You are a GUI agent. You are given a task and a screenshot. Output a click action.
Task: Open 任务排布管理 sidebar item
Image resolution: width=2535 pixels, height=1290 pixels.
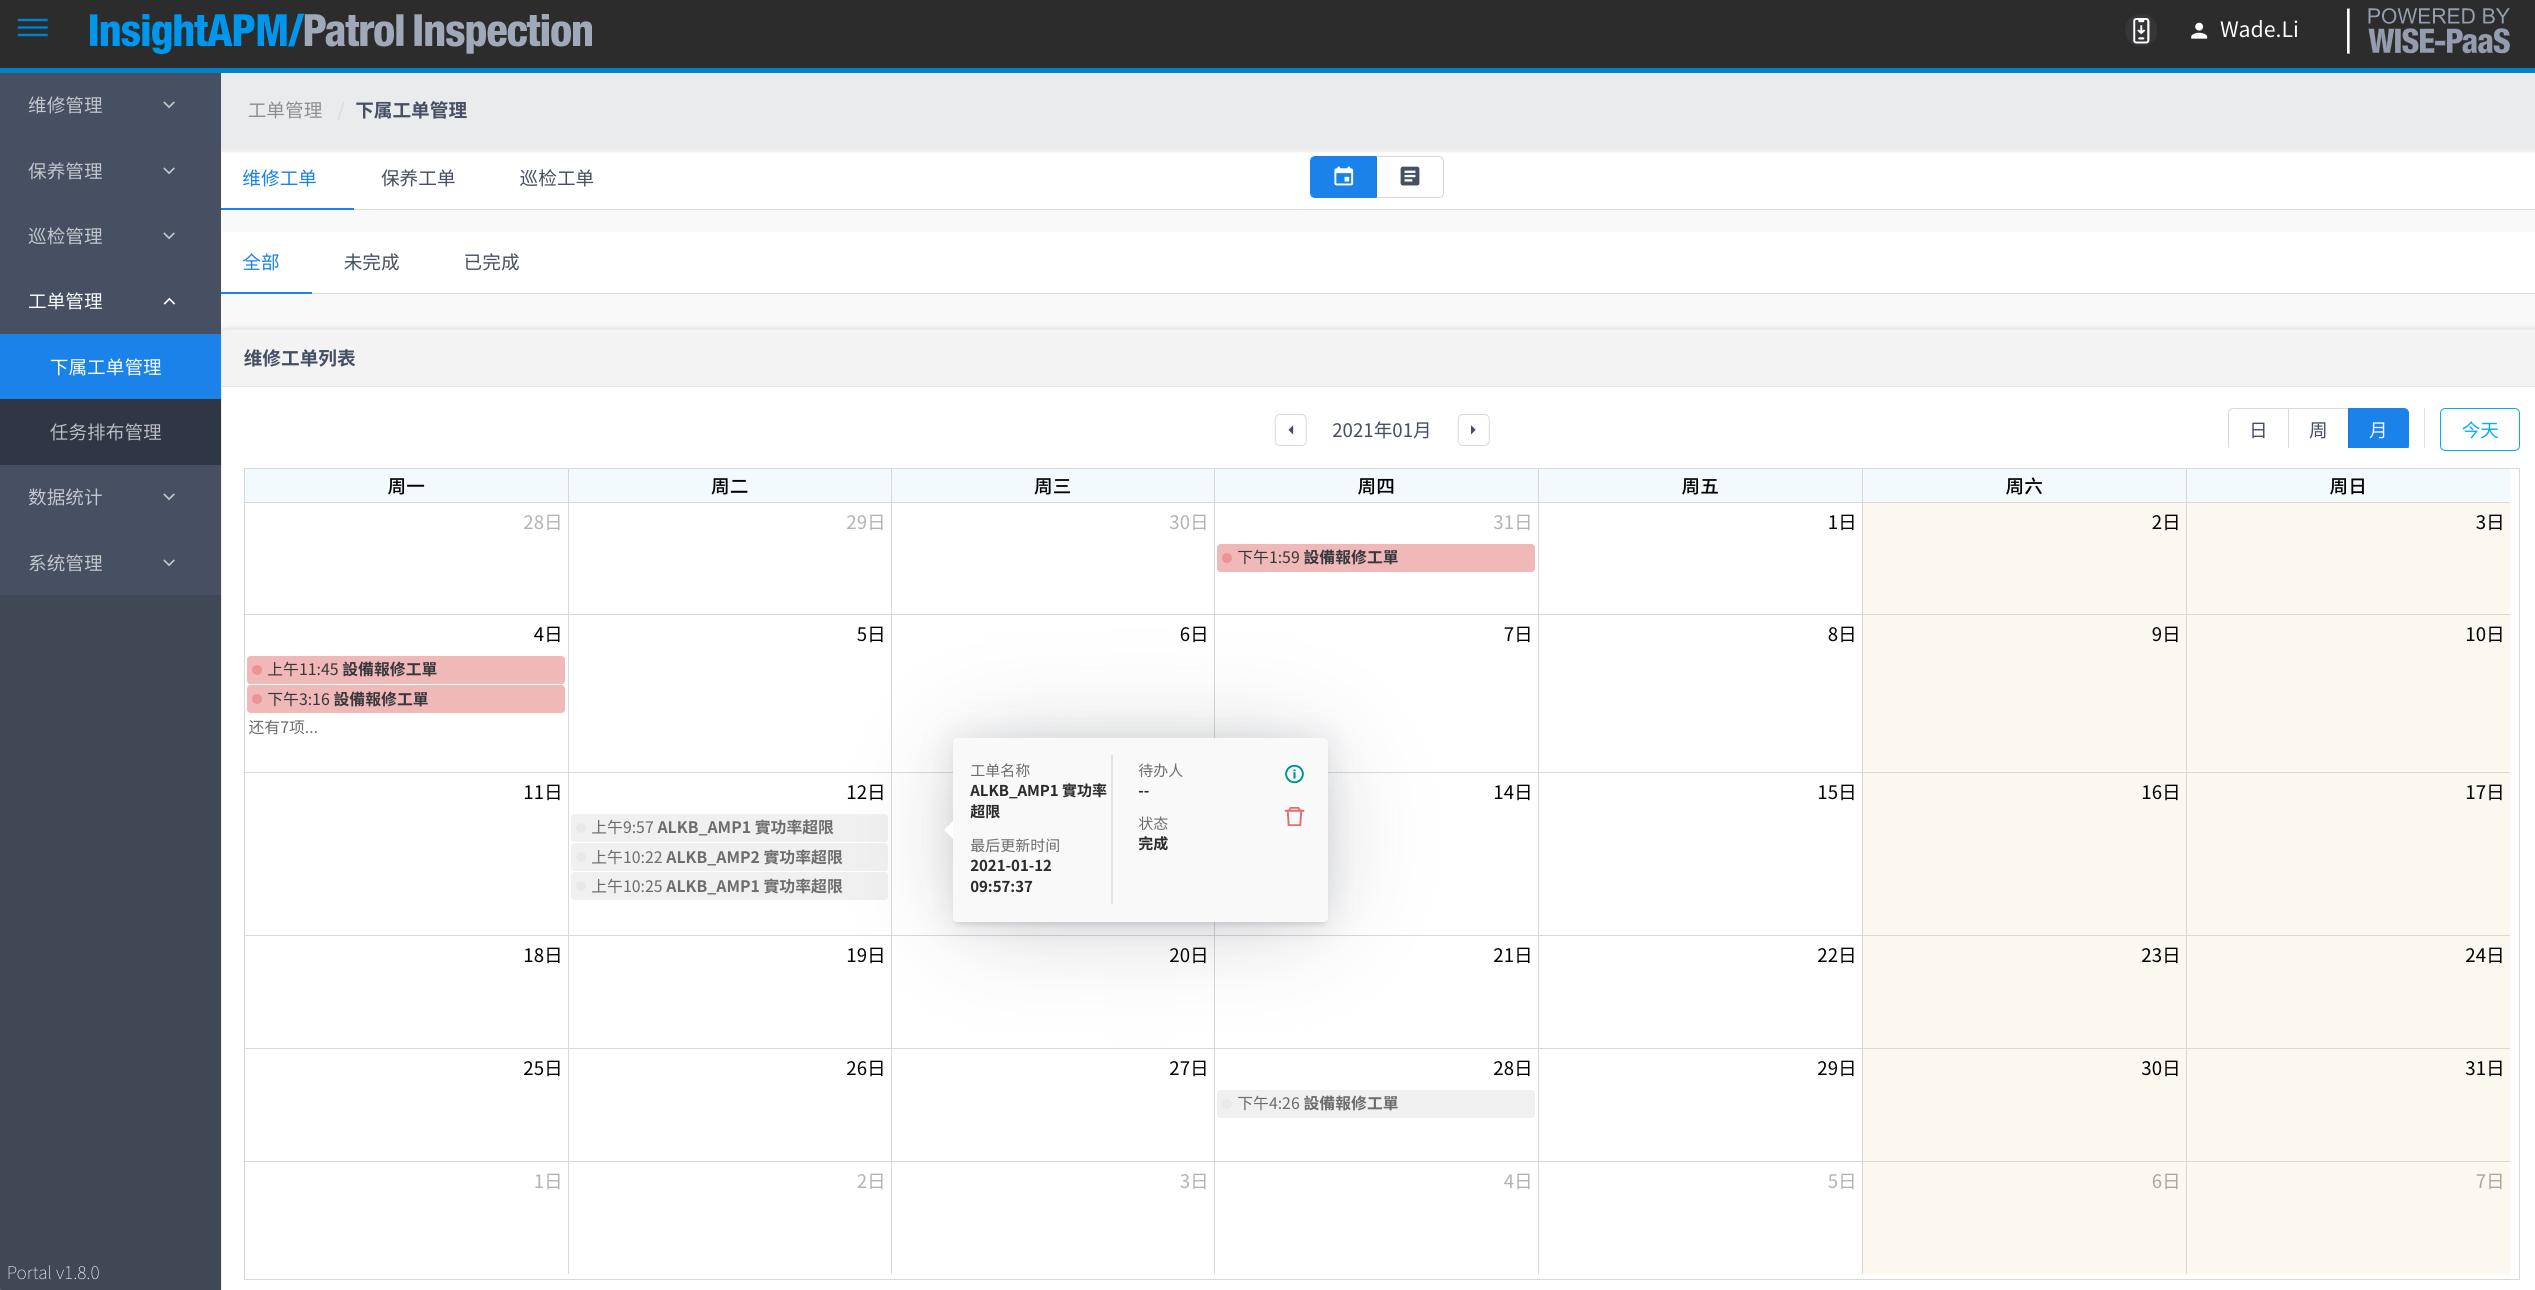click(106, 432)
